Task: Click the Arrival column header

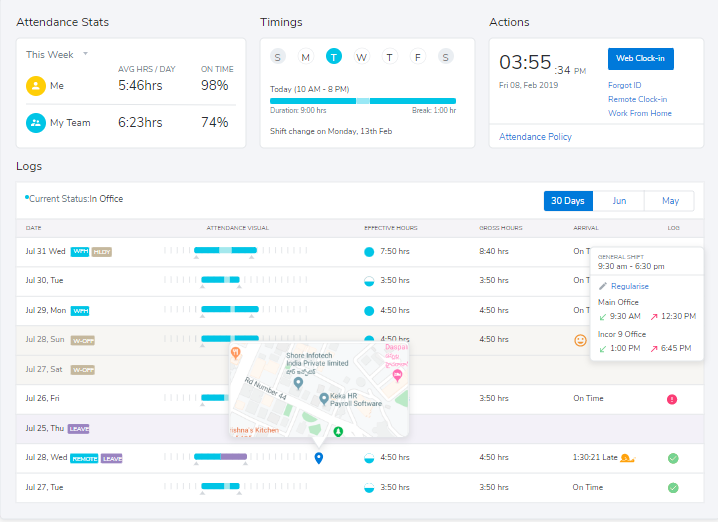Action: pos(586,228)
